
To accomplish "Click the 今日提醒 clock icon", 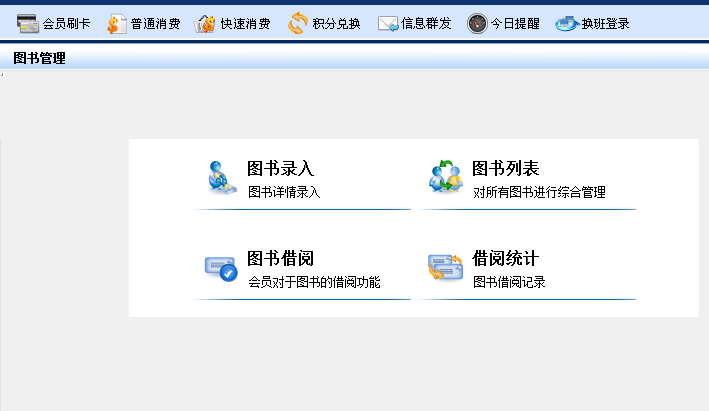I will point(477,23).
